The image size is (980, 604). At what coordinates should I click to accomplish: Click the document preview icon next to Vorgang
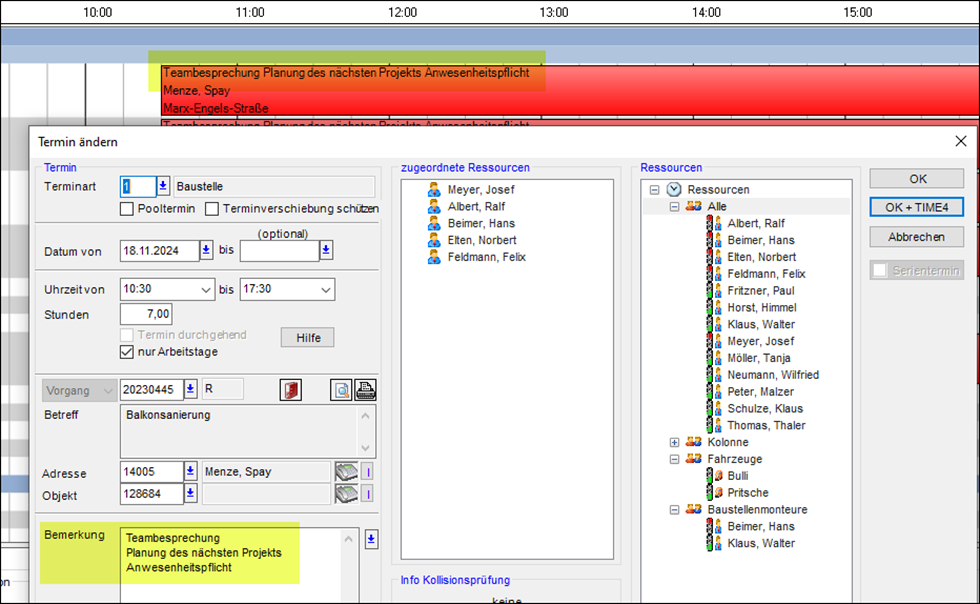tap(341, 390)
